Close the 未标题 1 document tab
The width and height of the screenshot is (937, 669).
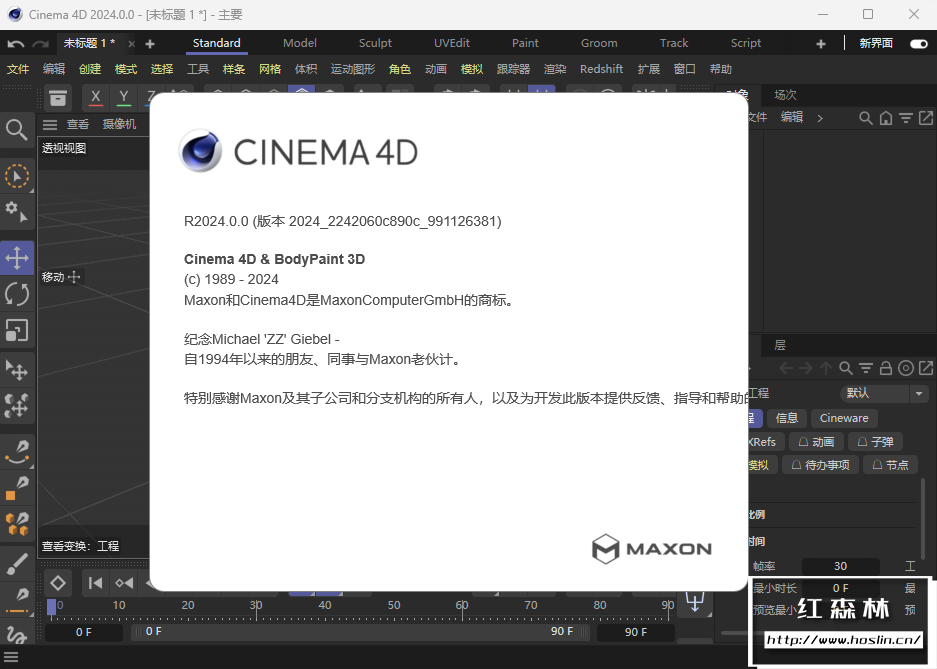click(x=131, y=44)
